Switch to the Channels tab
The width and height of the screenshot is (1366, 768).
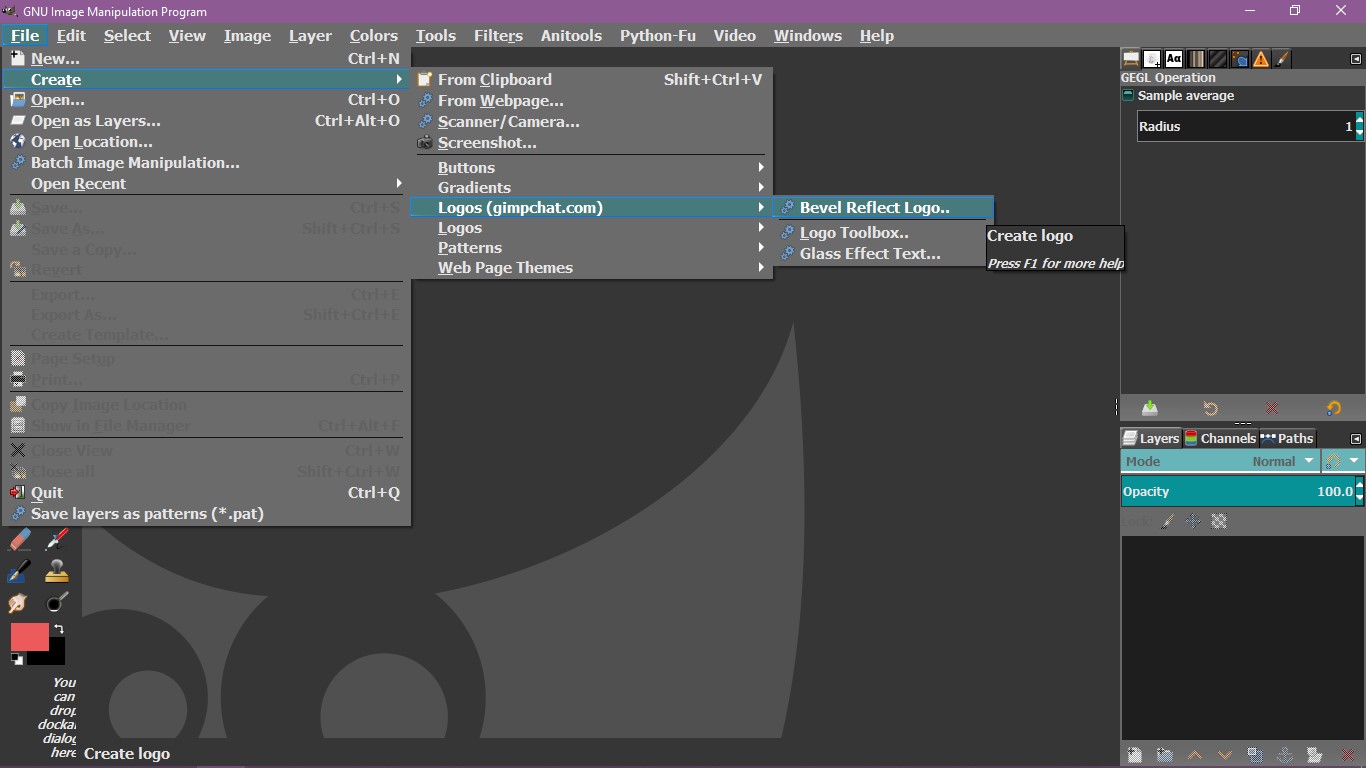(1220, 438)
